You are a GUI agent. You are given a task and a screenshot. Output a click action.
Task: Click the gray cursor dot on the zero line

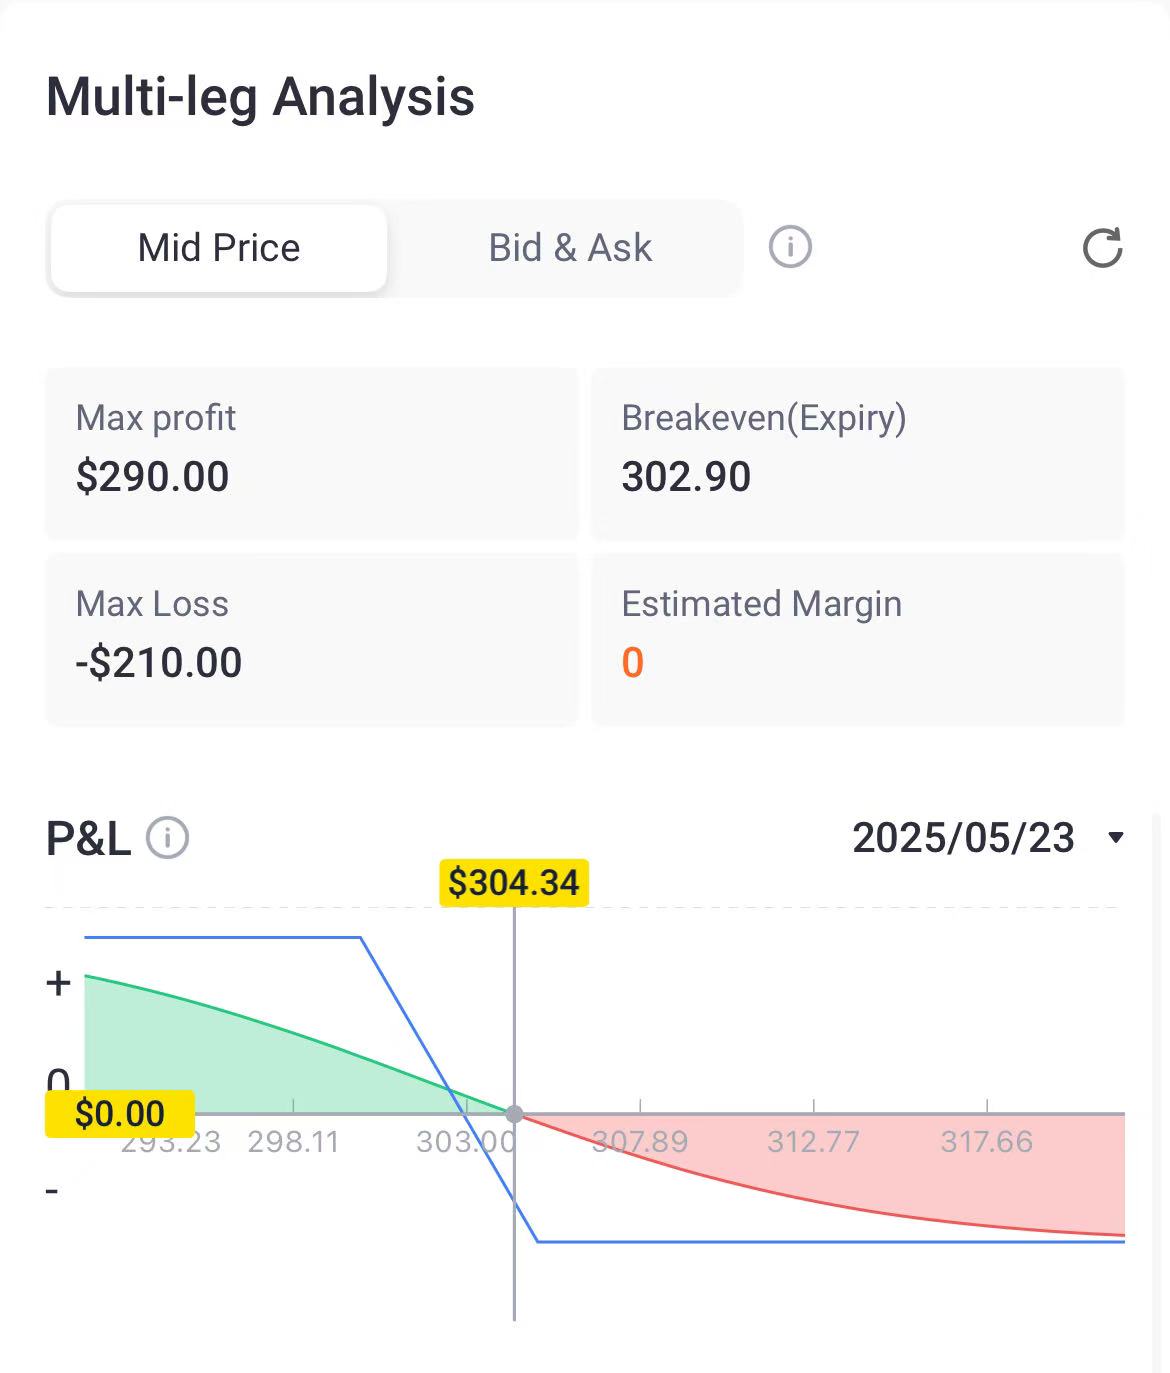[x=514, y=1113]
